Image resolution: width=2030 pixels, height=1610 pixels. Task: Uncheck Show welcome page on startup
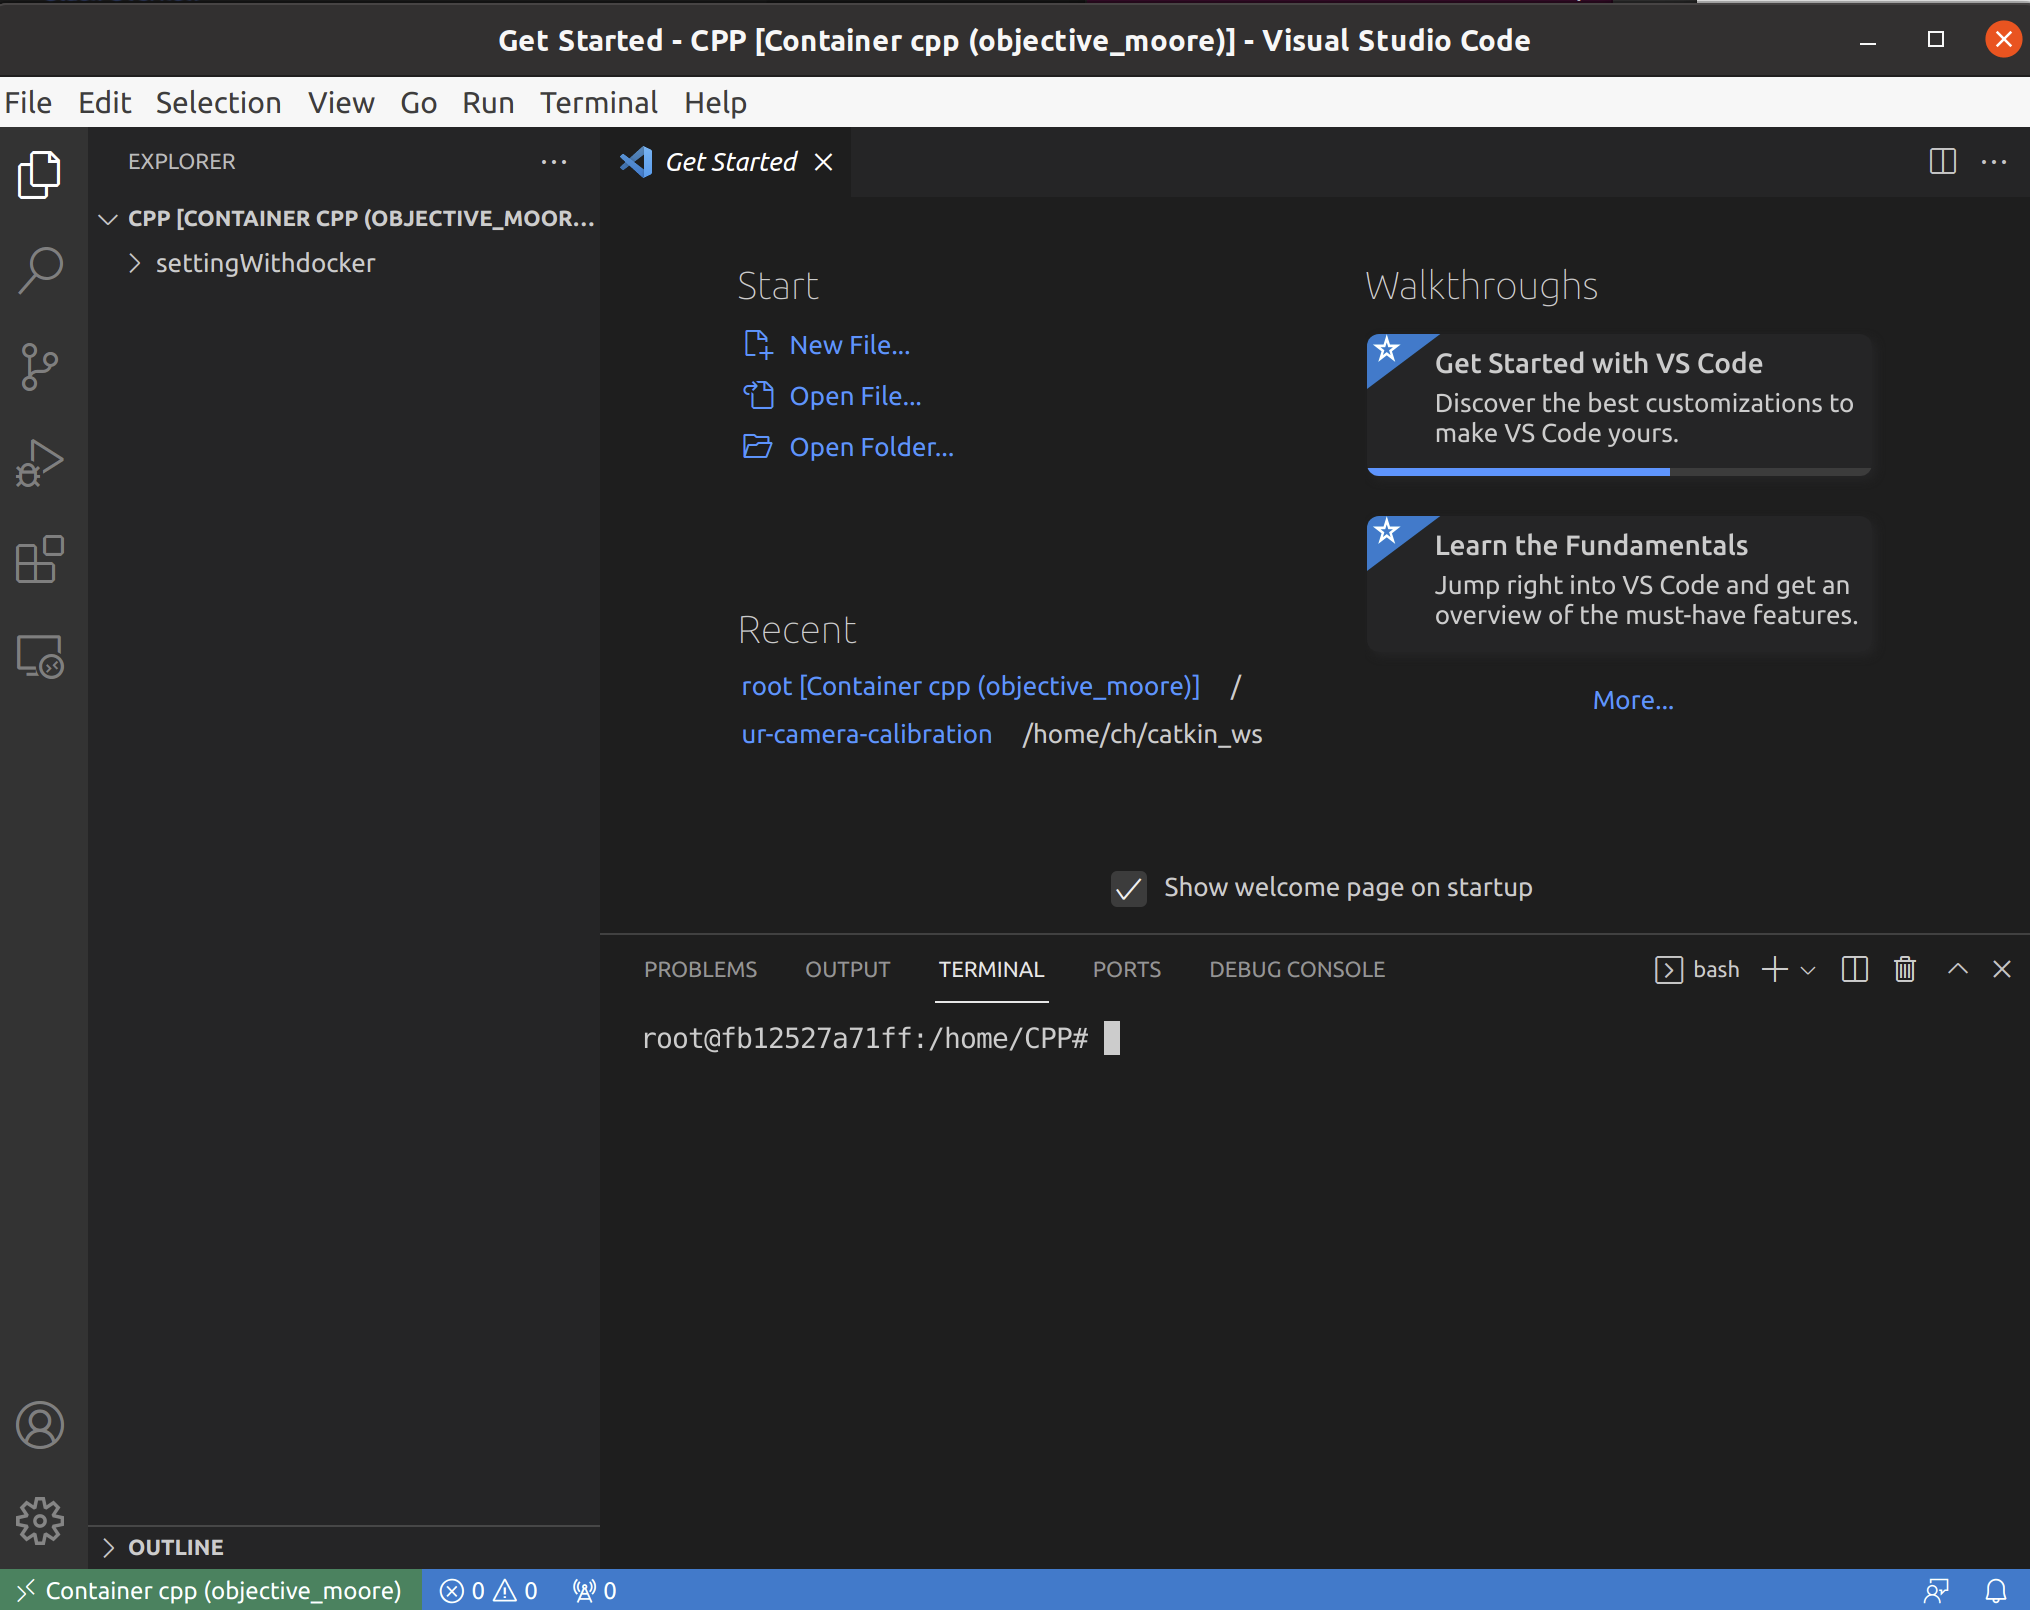(x=1129, y=888)
